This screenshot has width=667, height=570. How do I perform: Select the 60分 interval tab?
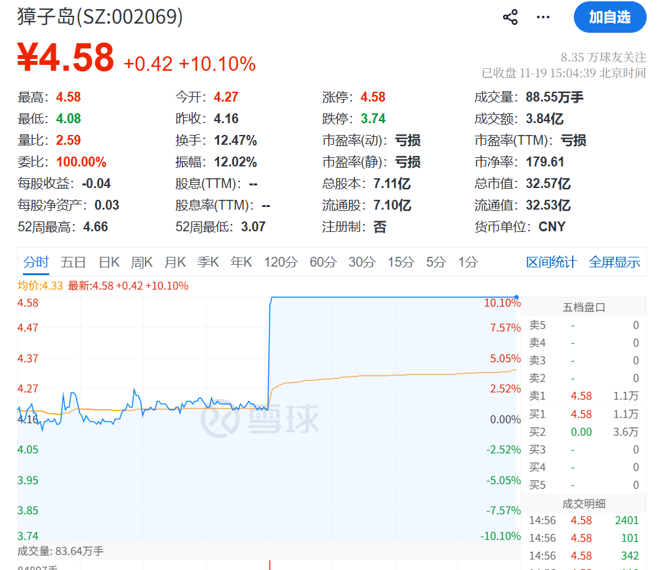pyautogui.click(x=323, y=262)
